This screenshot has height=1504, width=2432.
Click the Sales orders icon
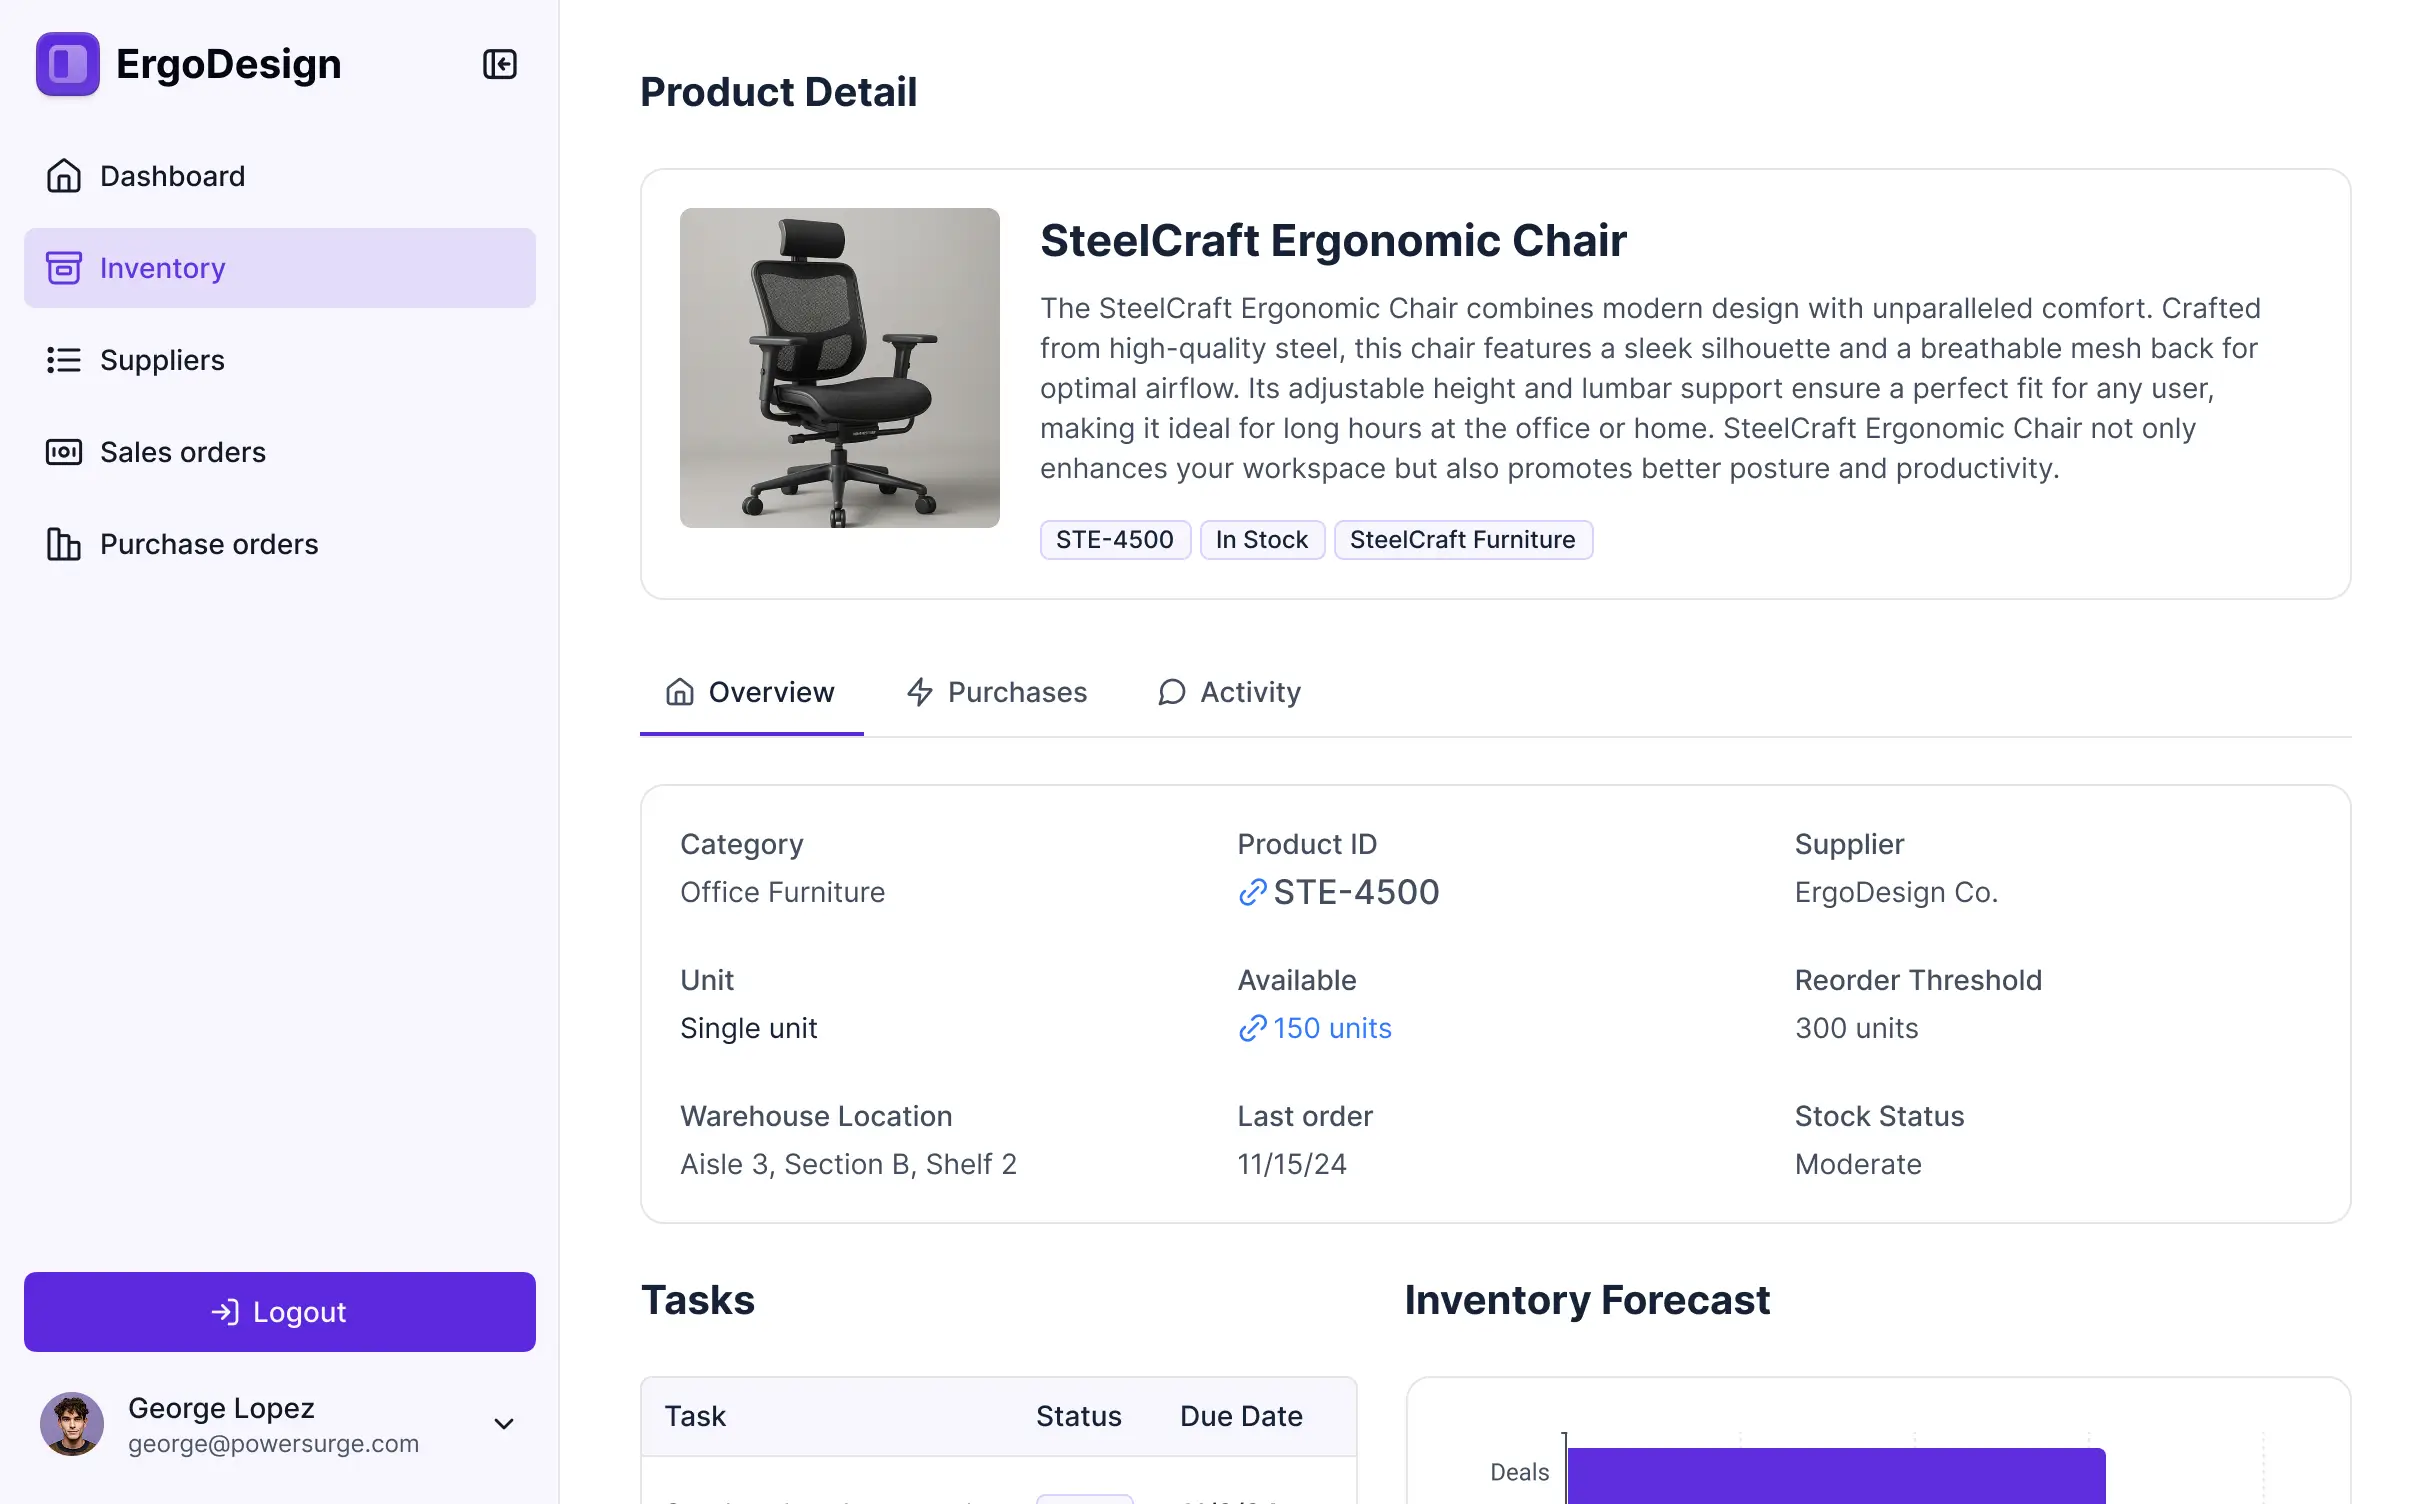click(x=64, y=452)
